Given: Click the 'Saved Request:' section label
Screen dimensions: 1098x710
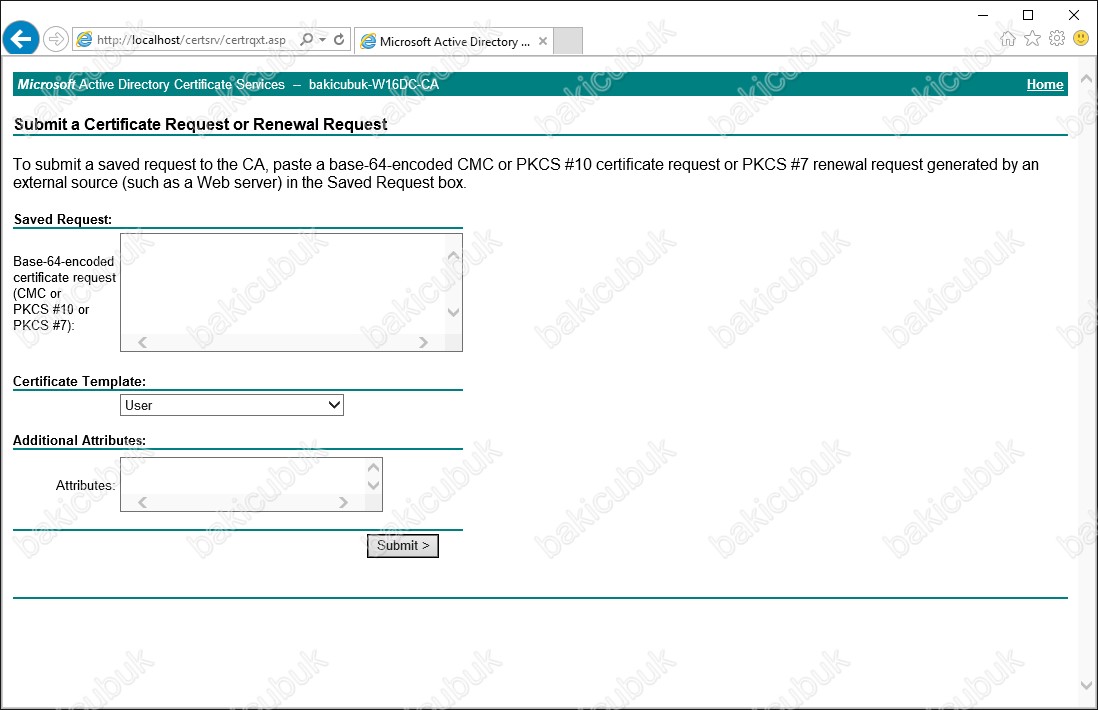Looking at the screenshot, I should click(x=62, y=219).
